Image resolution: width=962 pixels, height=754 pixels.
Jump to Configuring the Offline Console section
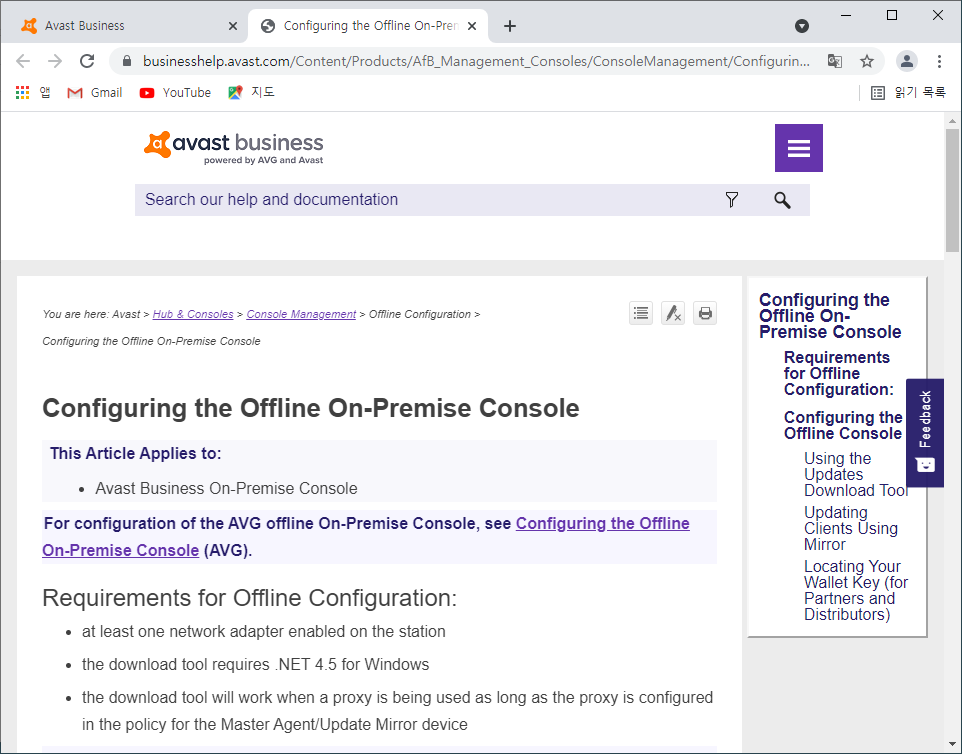click(x=843, y=425)
